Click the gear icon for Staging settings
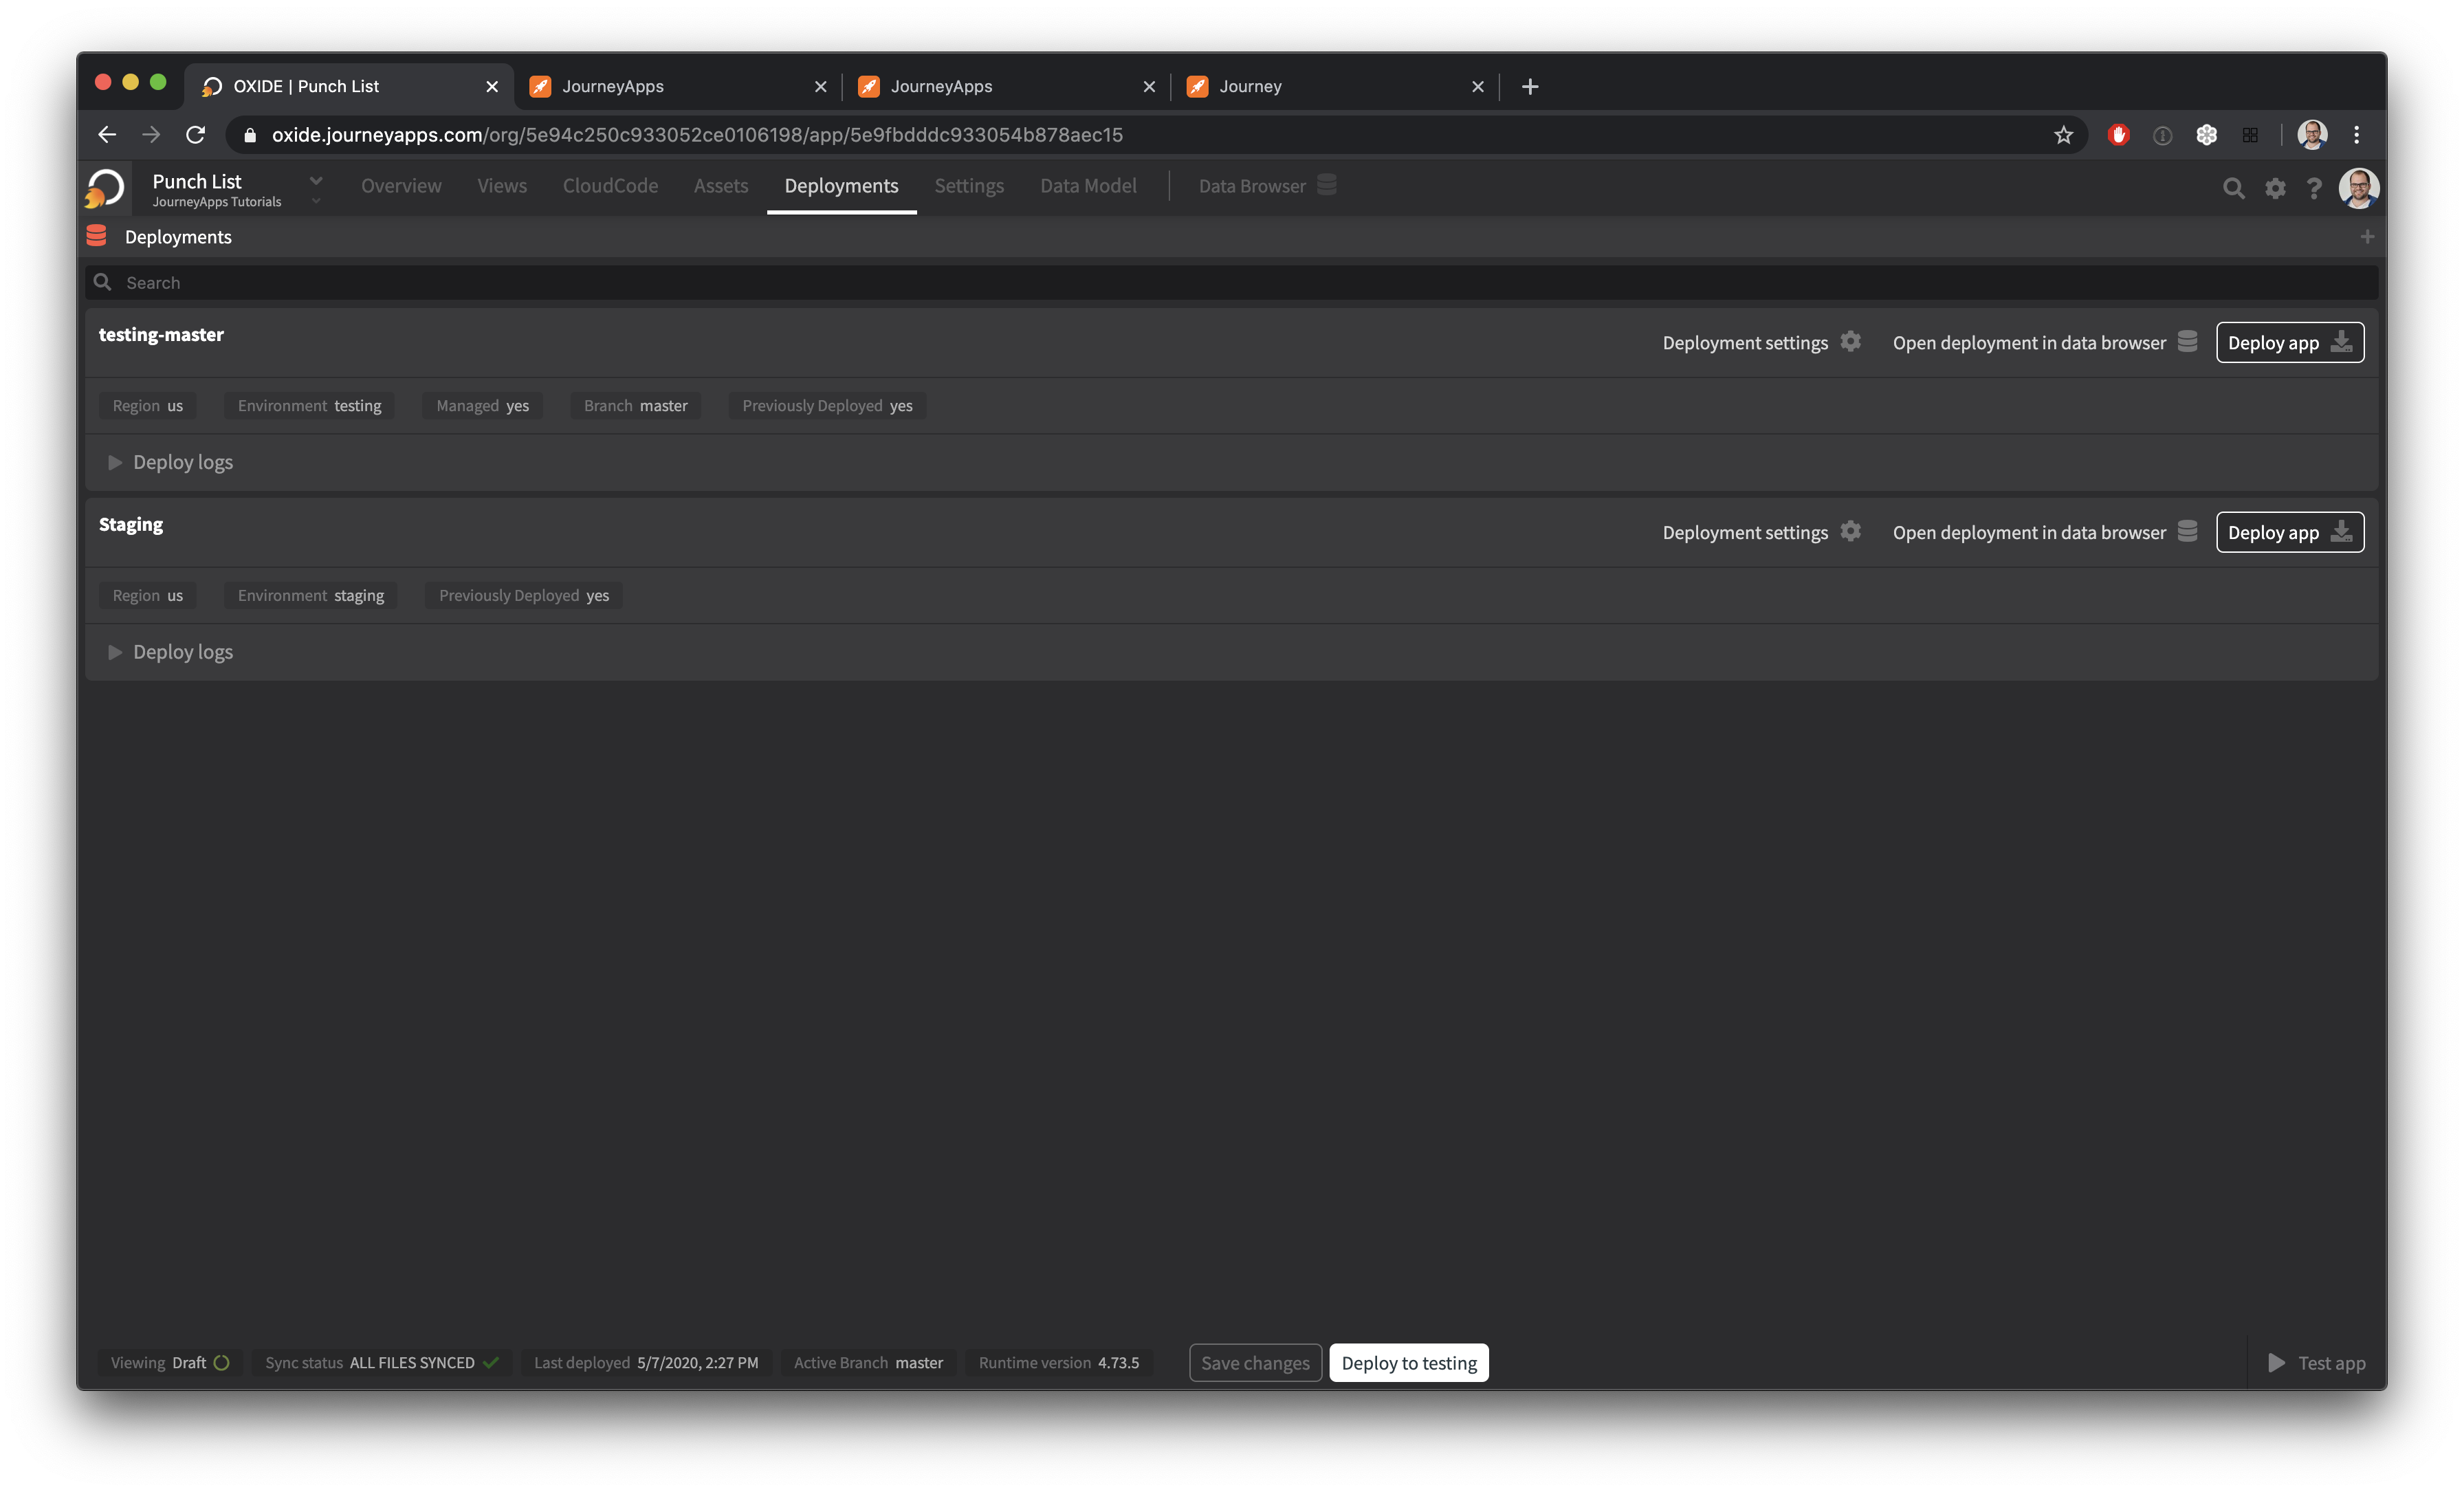The width and height of the screenshot is (2464, 1492). 1851,532
